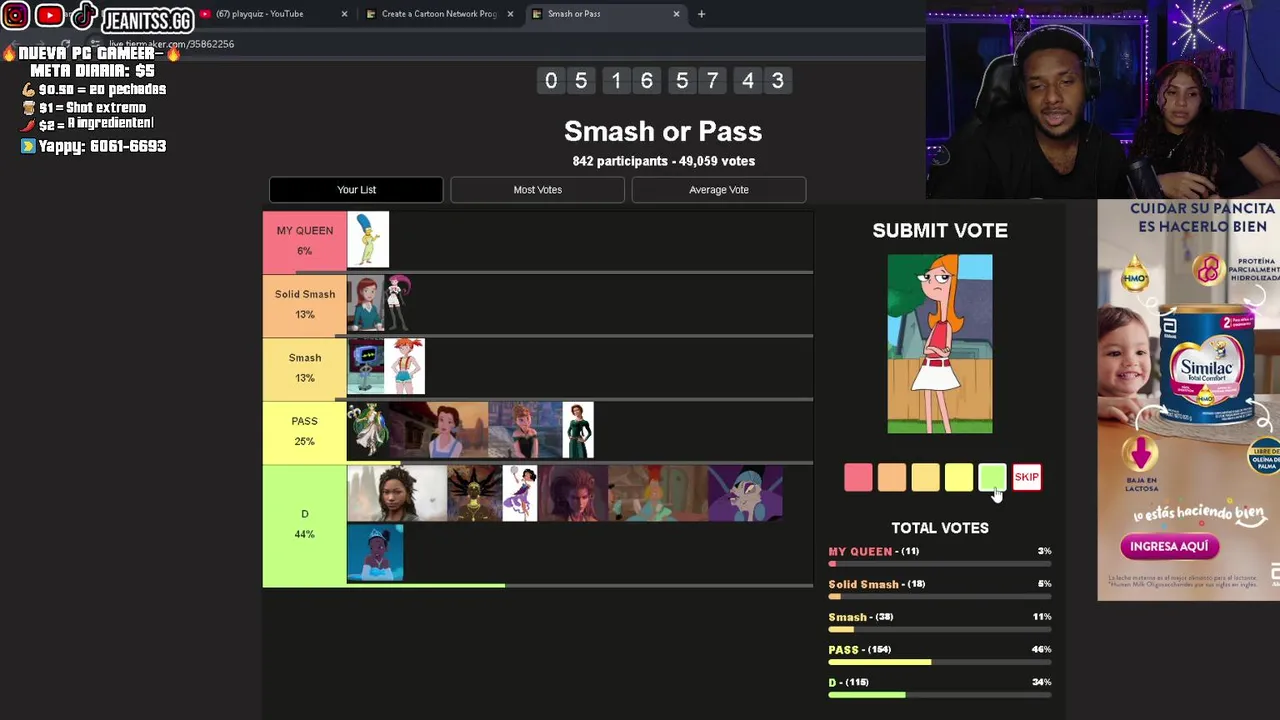This screenshot has width=1280, height=720.
Task: Click the 842 participants vote count text
Action: coord(663,161)
